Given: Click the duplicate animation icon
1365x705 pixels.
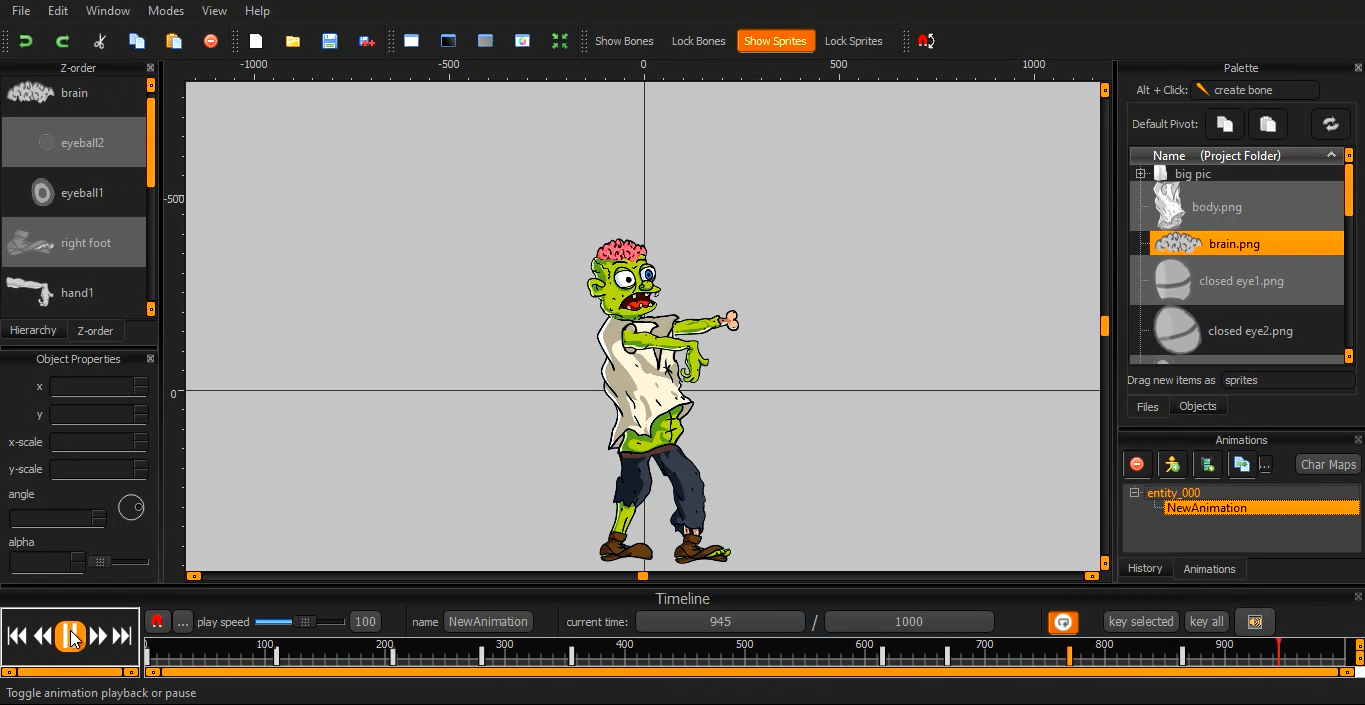Looking at the screenshot, I should coord(1242,464).
